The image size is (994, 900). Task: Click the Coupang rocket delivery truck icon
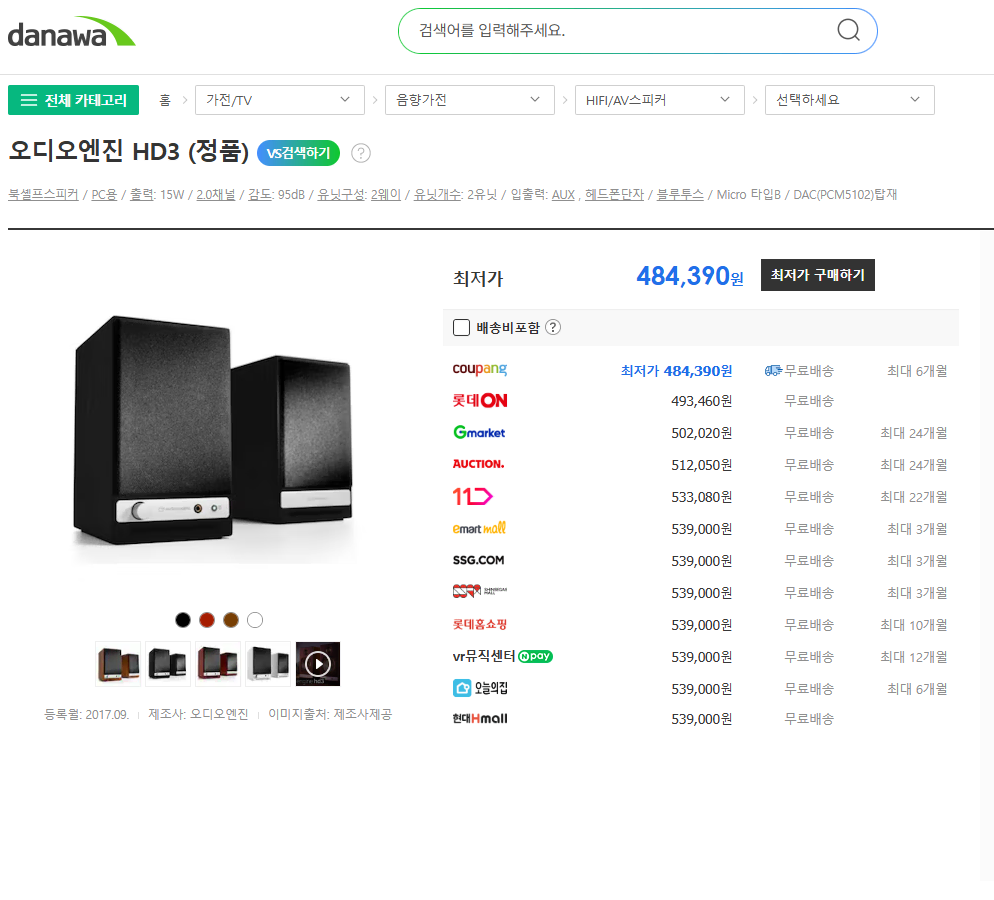click(x=773, y=371)
